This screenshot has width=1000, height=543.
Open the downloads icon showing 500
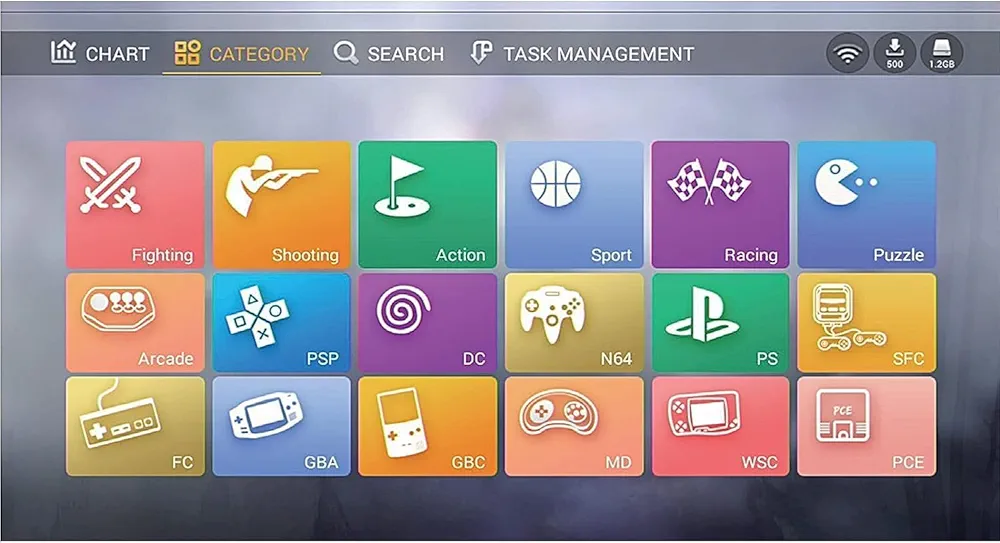click(x=894, y=54)
